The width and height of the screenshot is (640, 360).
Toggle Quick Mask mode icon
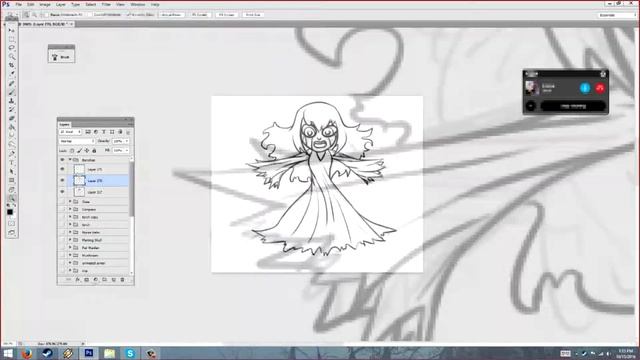pos(11,224)
